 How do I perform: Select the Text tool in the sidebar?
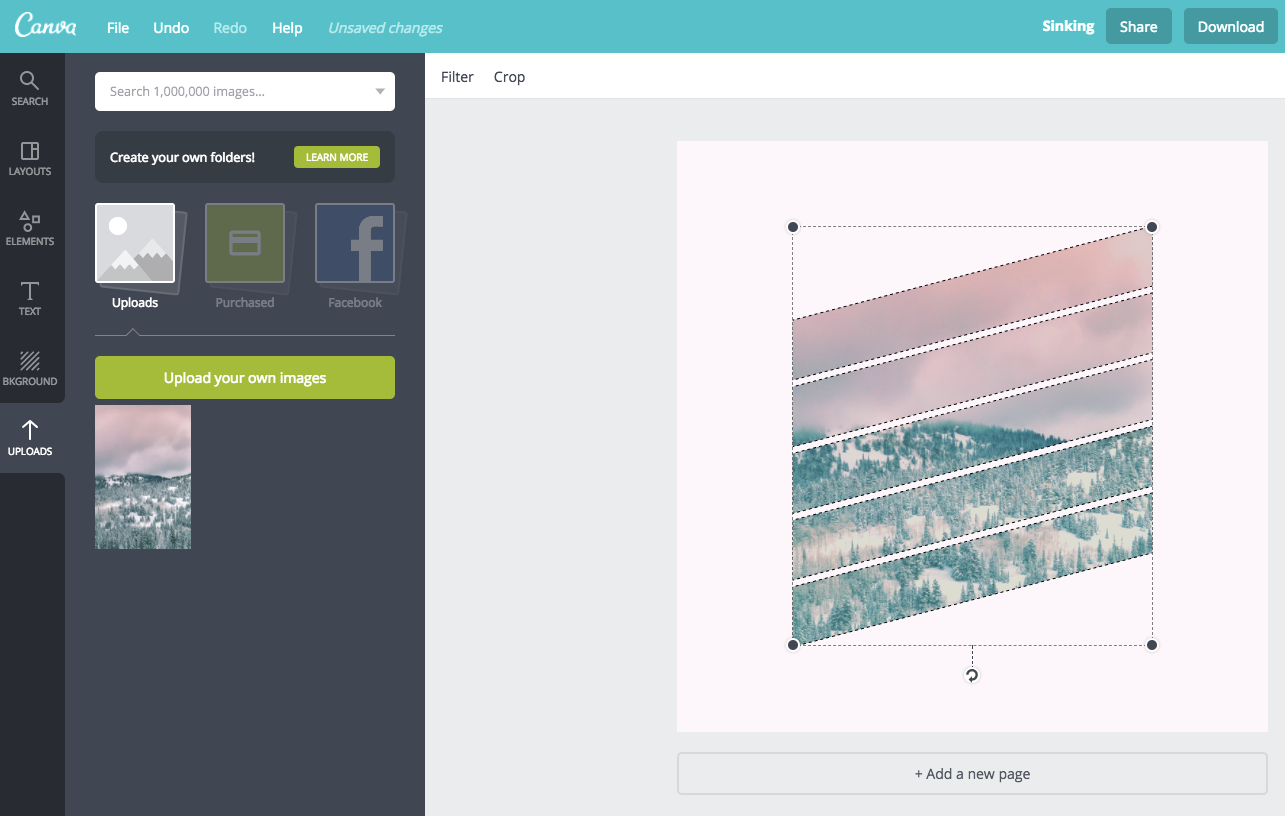tap(30, 297)
